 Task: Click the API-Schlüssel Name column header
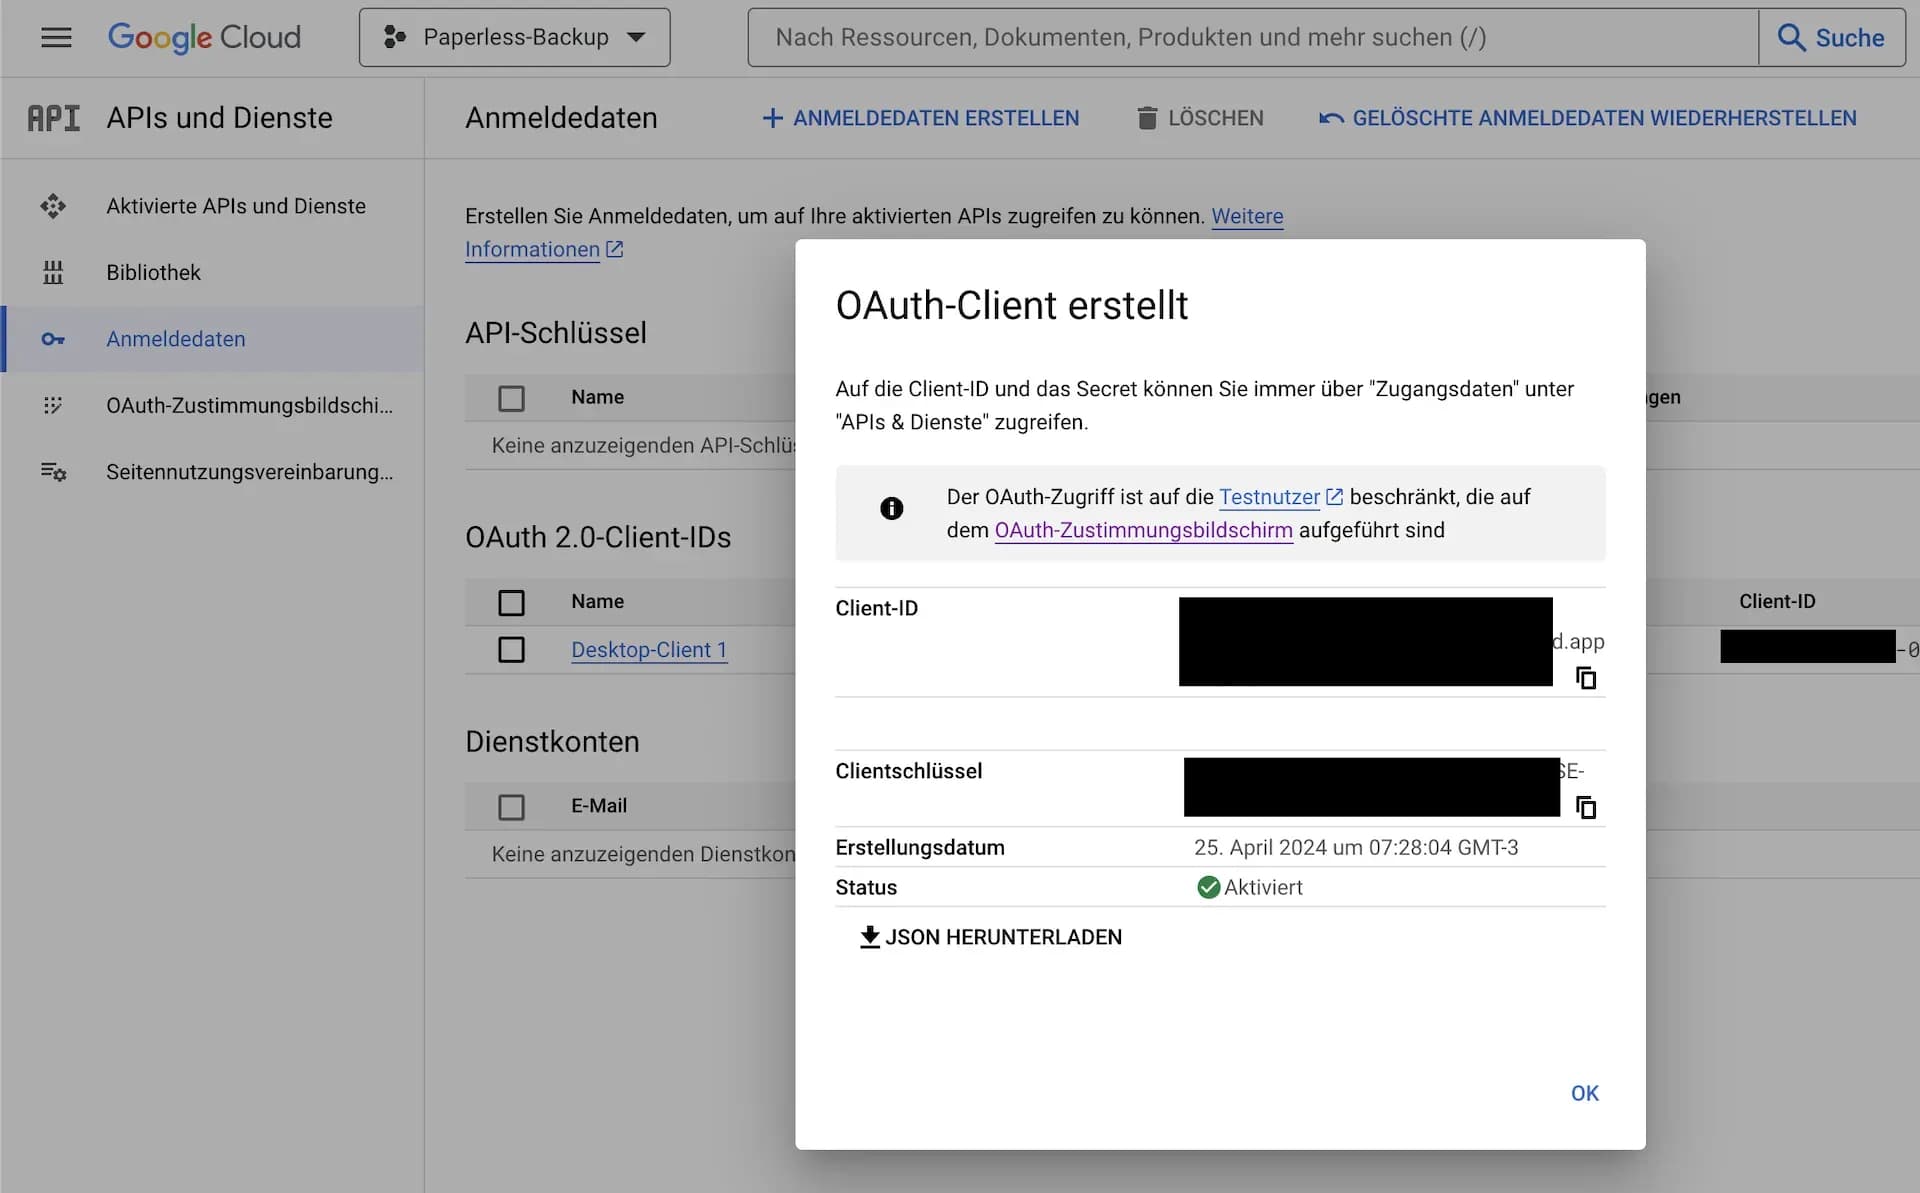(x=597, y=397)
